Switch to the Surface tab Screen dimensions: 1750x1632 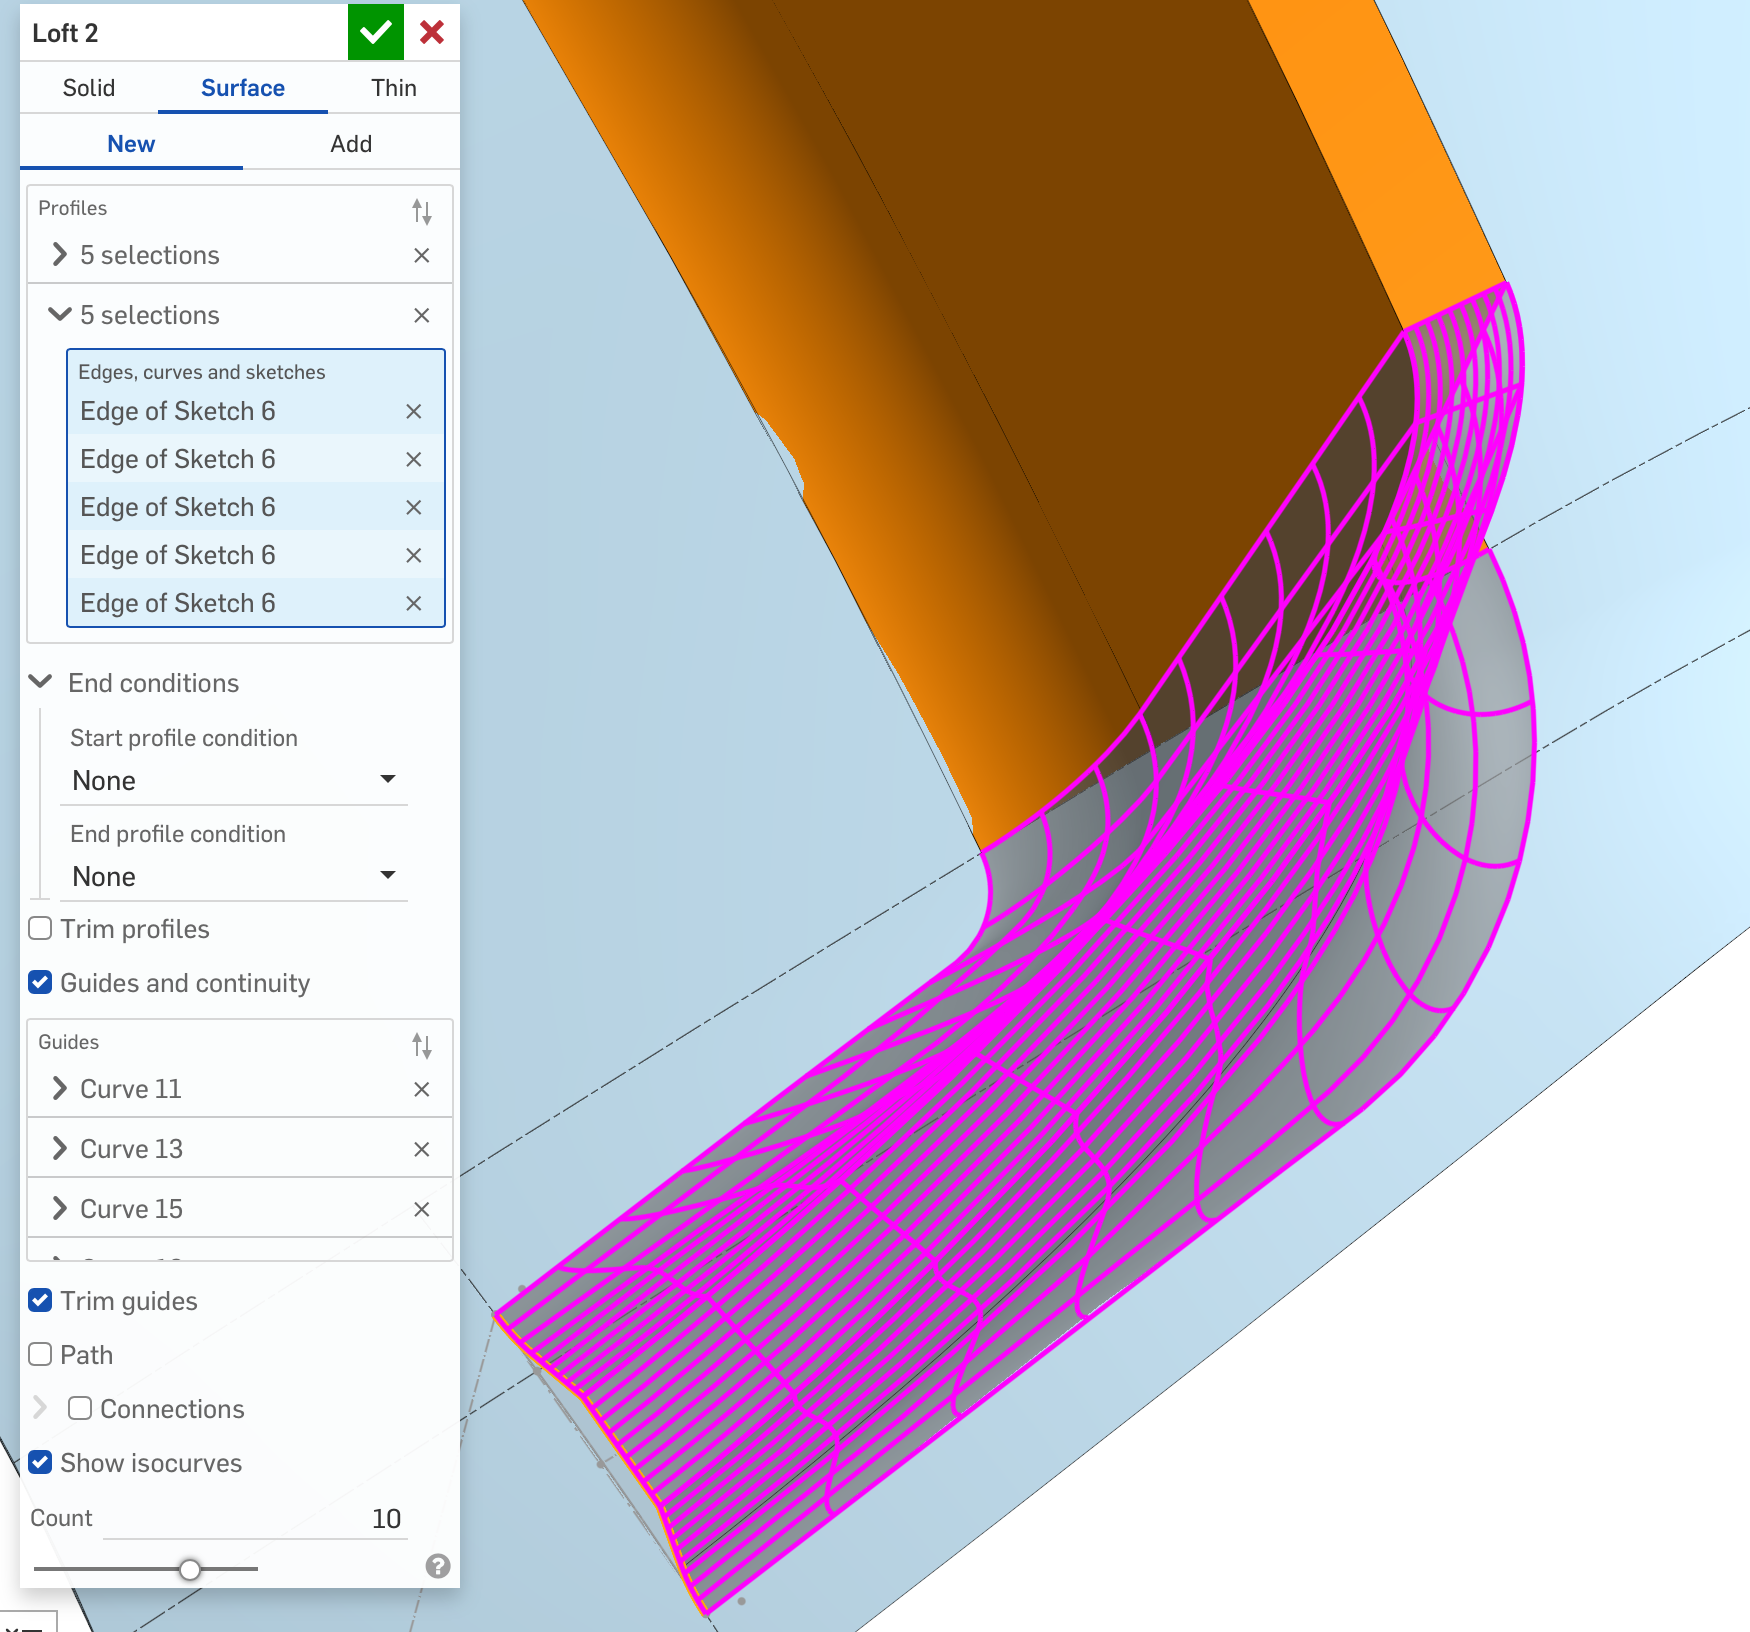tap(243, 88)
